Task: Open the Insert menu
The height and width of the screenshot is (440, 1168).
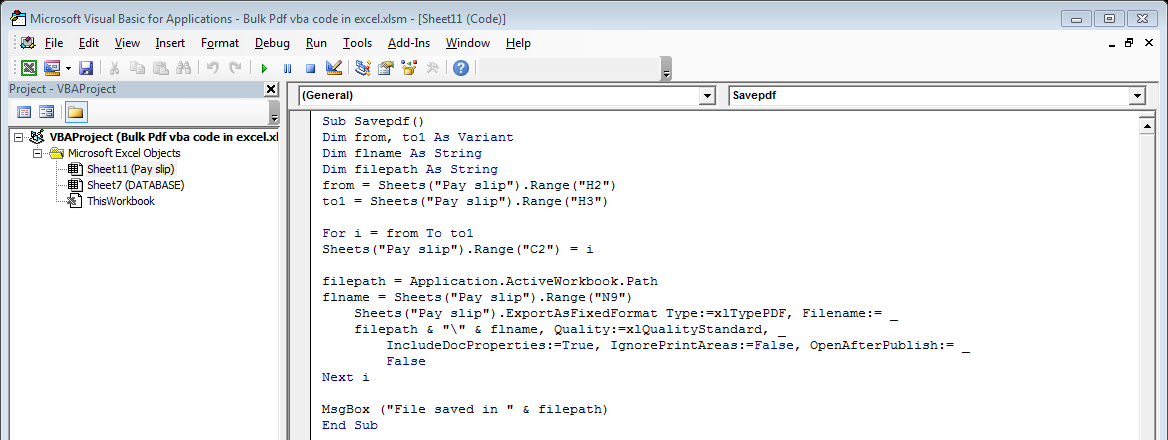Action: 170,43
